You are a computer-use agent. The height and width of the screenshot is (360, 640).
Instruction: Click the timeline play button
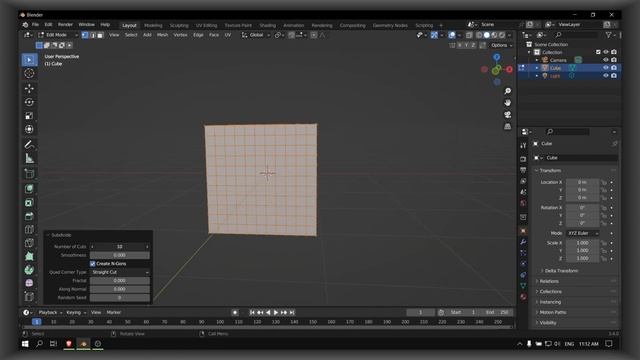coord(276,313)
